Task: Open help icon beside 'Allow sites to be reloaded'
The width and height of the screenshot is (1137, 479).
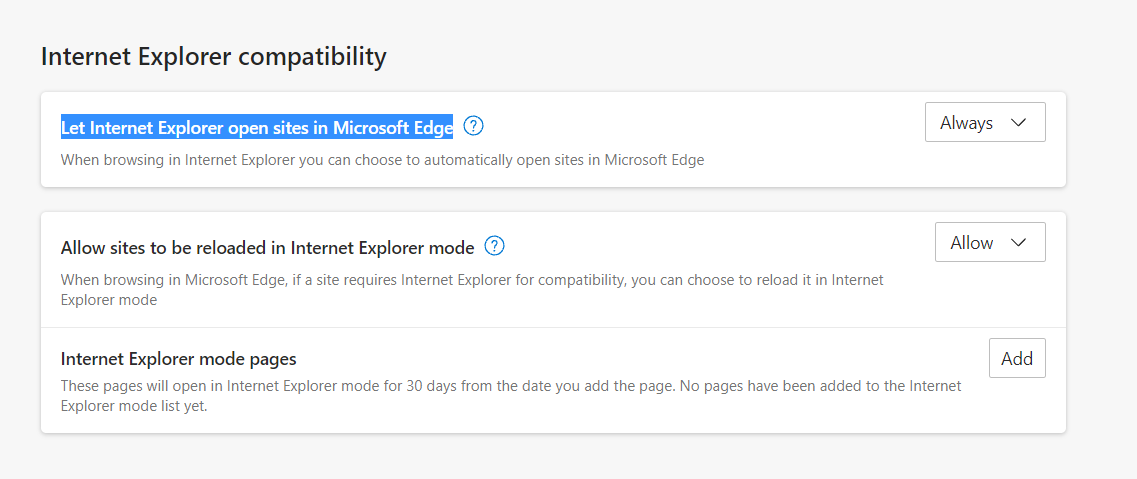Action: [495, 246]
